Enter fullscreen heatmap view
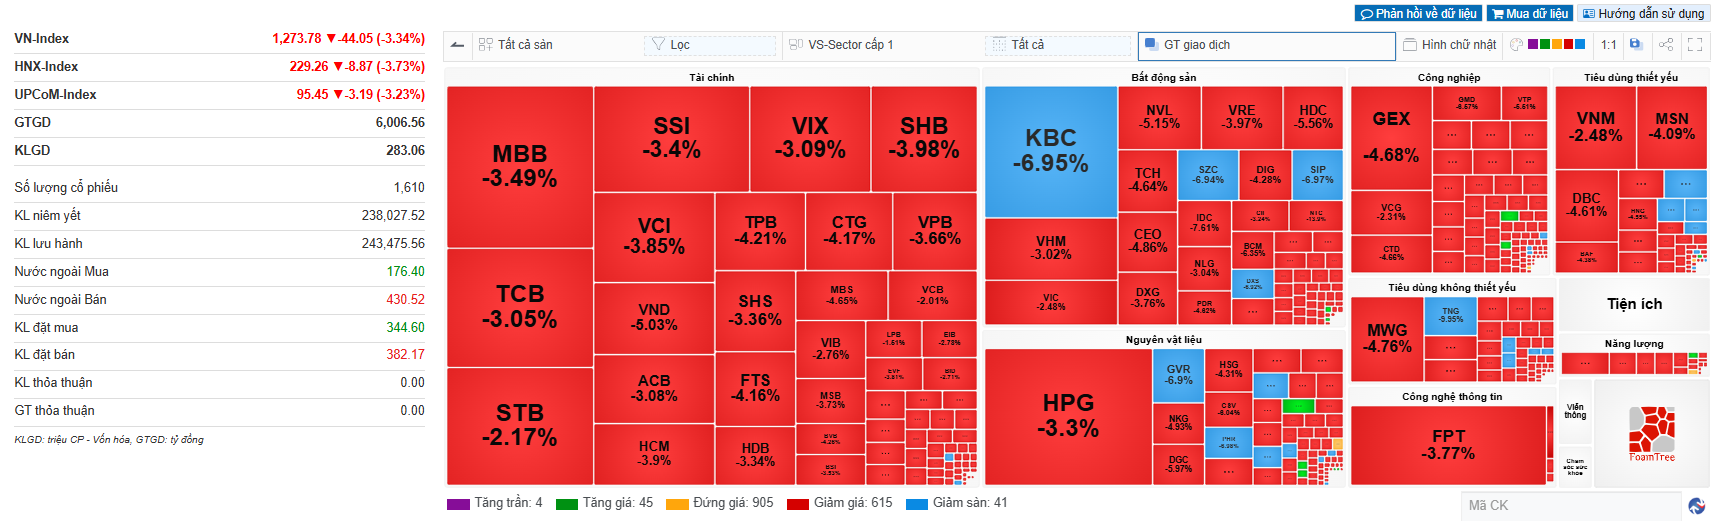 tap(1695, 44)
